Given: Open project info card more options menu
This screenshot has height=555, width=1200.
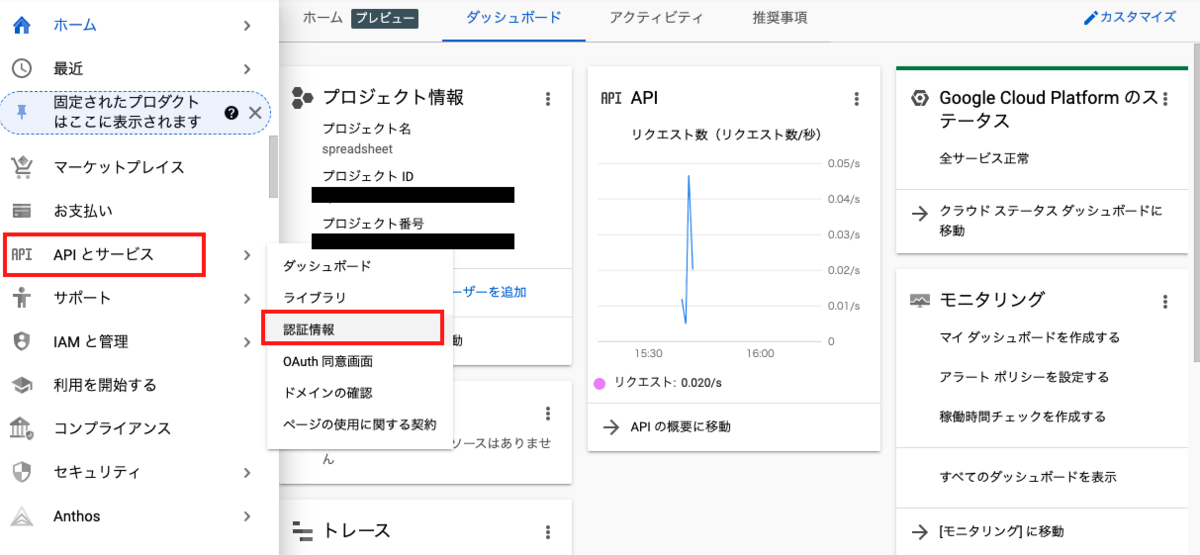Looking at the screenshot, I should point(548,98).
